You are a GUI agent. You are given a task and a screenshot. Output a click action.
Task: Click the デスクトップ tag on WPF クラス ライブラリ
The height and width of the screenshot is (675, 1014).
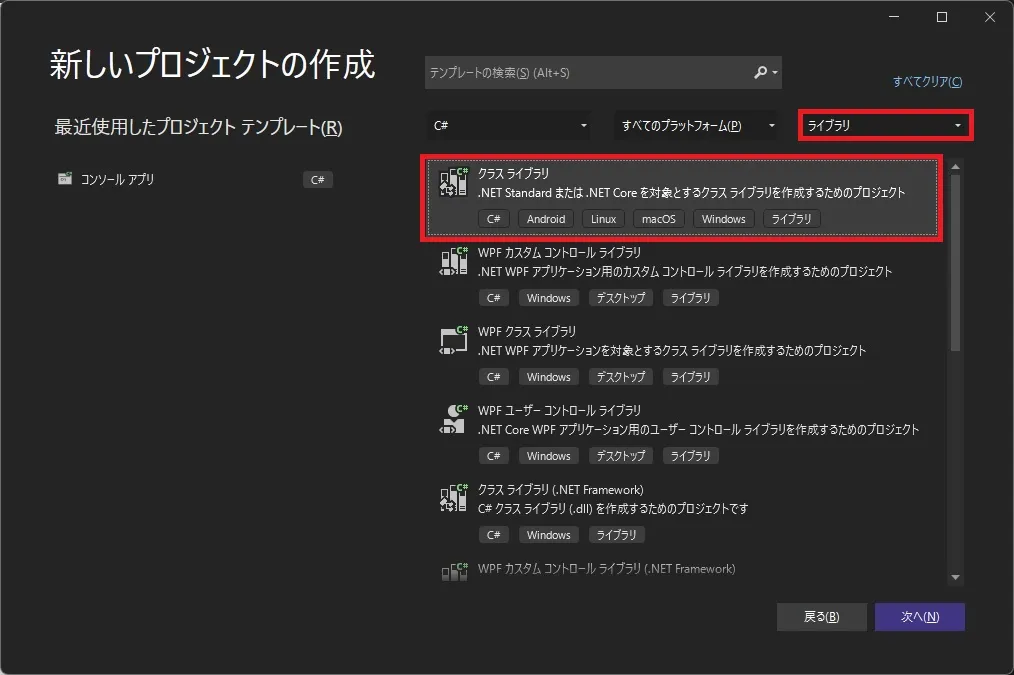tap(621, 376)
